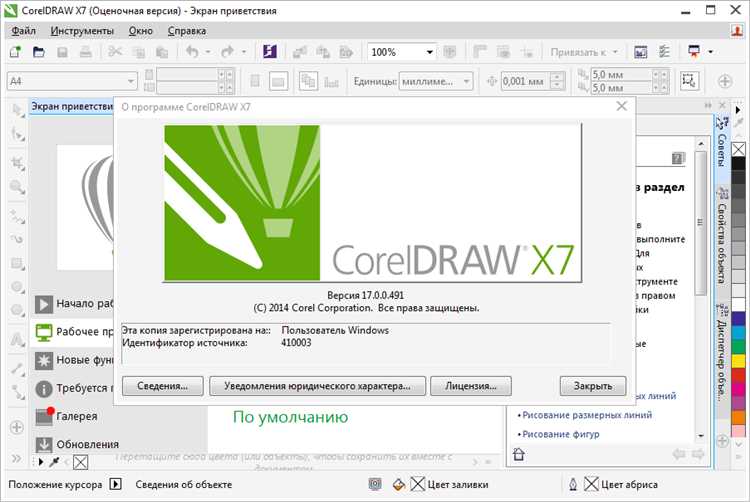Click Уведомления юридического характера button
The height and width of the screenshot is (502, 750).
click(318, 386)
